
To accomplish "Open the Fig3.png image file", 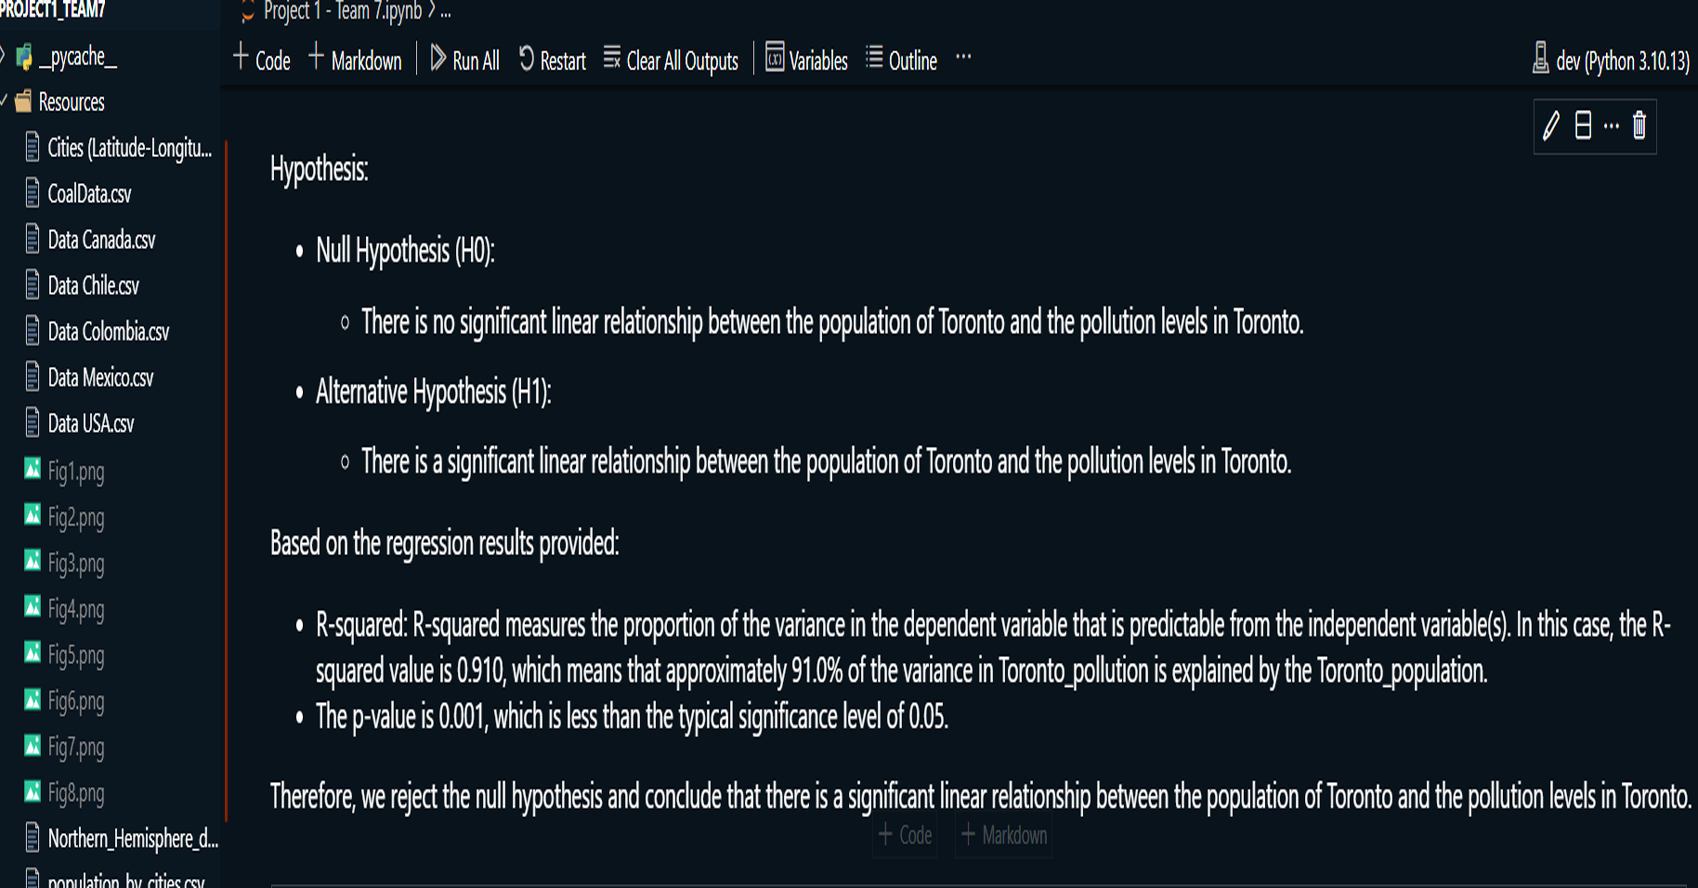I will pos(75,564).
